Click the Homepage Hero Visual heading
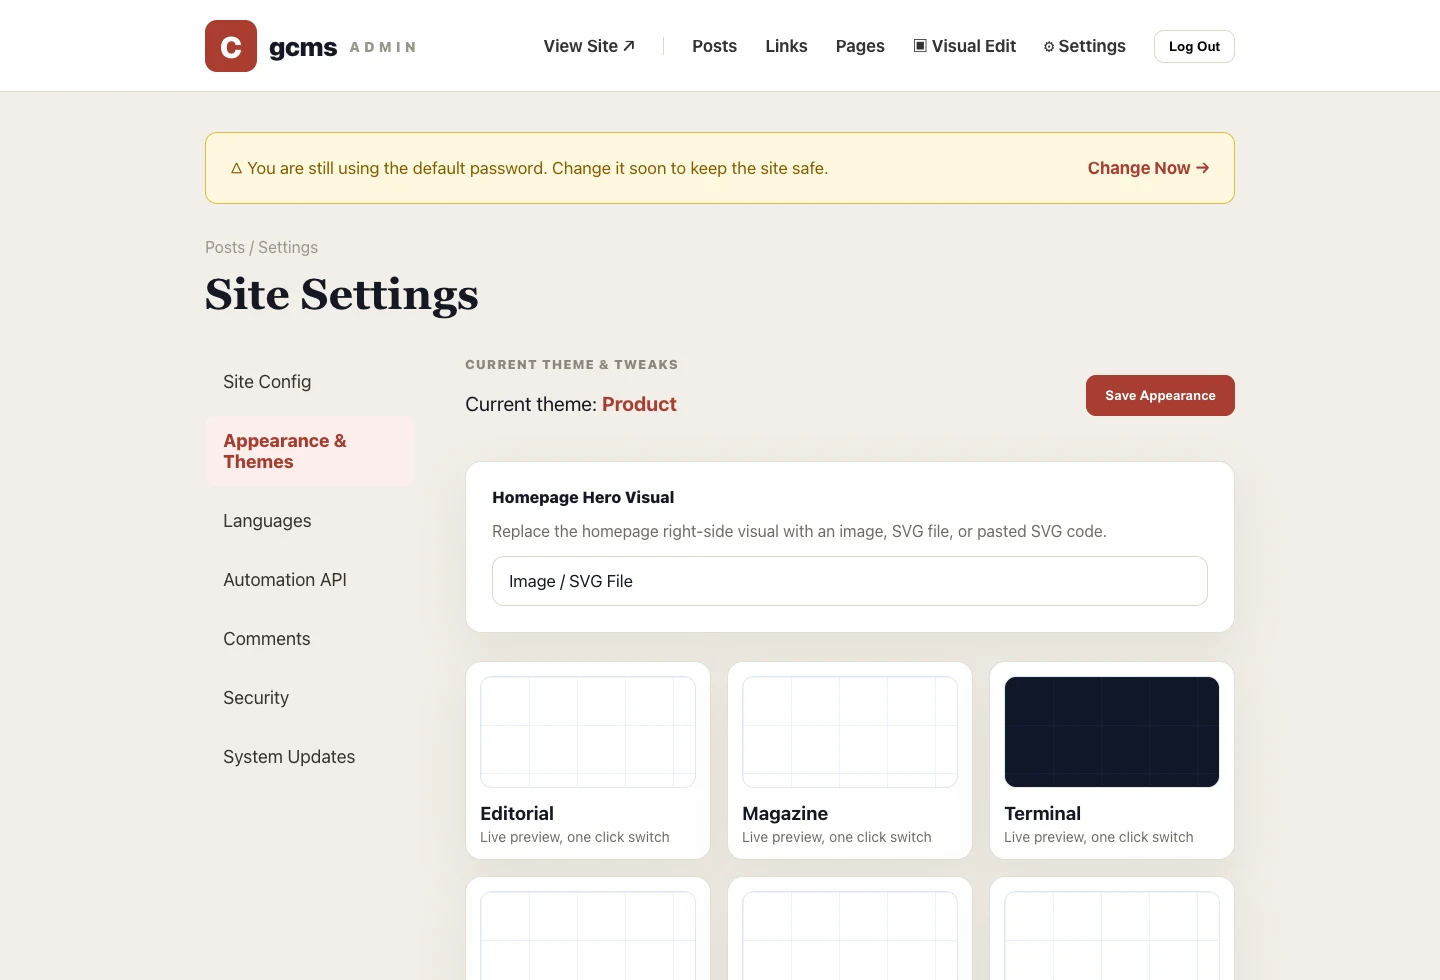This screenshot has width=1440, height=980. pos(583,497)
